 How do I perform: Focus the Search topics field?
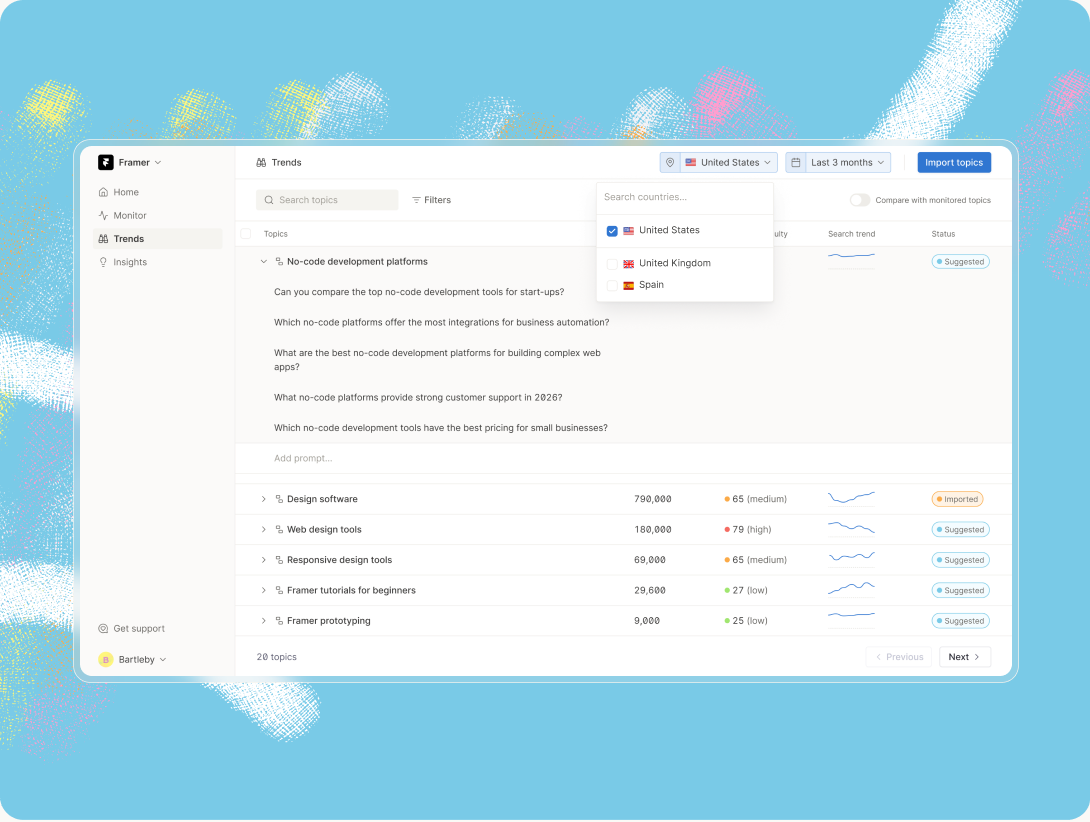[327, 200]
